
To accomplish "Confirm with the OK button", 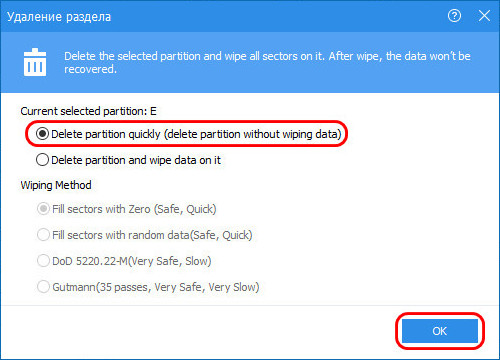I will click(x=440, y=331).
